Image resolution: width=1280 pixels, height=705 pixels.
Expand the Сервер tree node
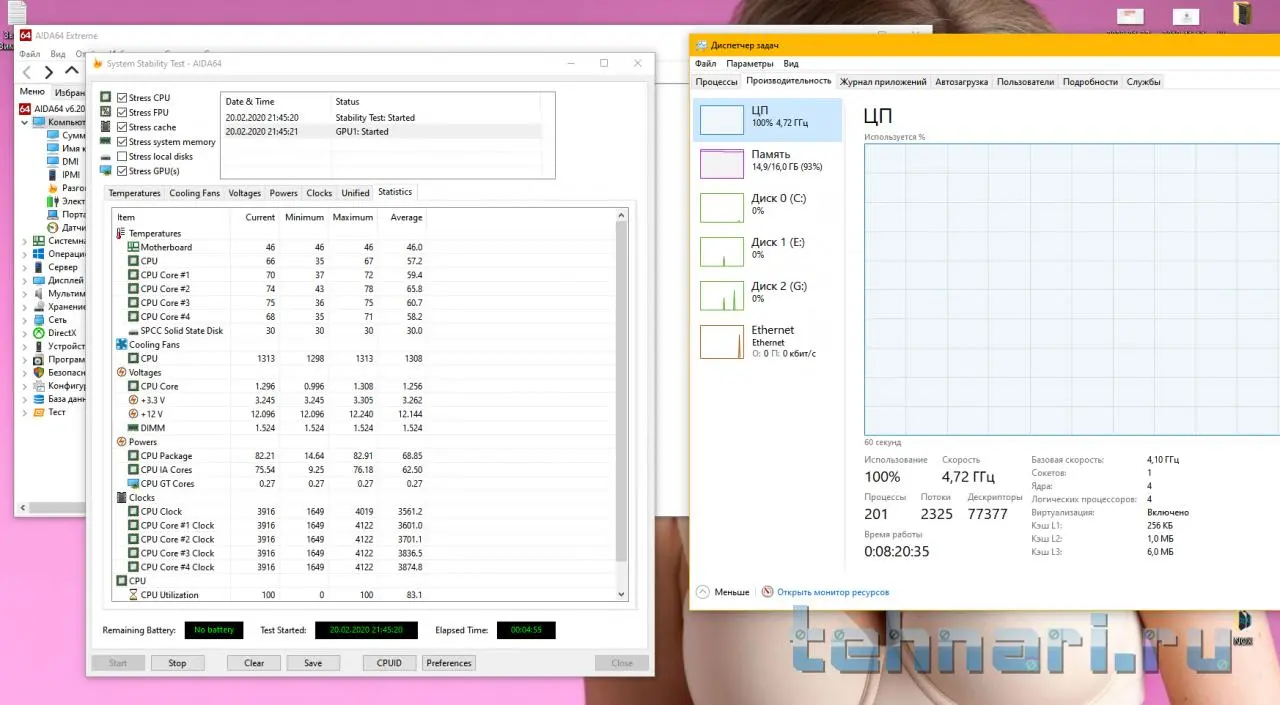25,267
